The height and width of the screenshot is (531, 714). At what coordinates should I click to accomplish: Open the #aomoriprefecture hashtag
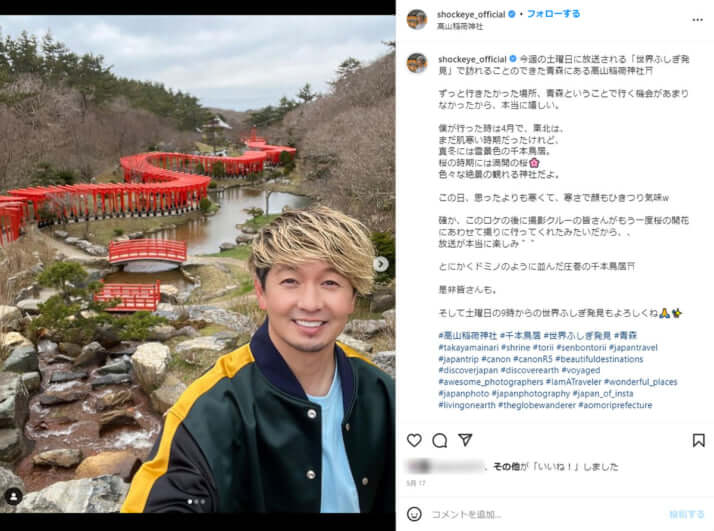615,405
